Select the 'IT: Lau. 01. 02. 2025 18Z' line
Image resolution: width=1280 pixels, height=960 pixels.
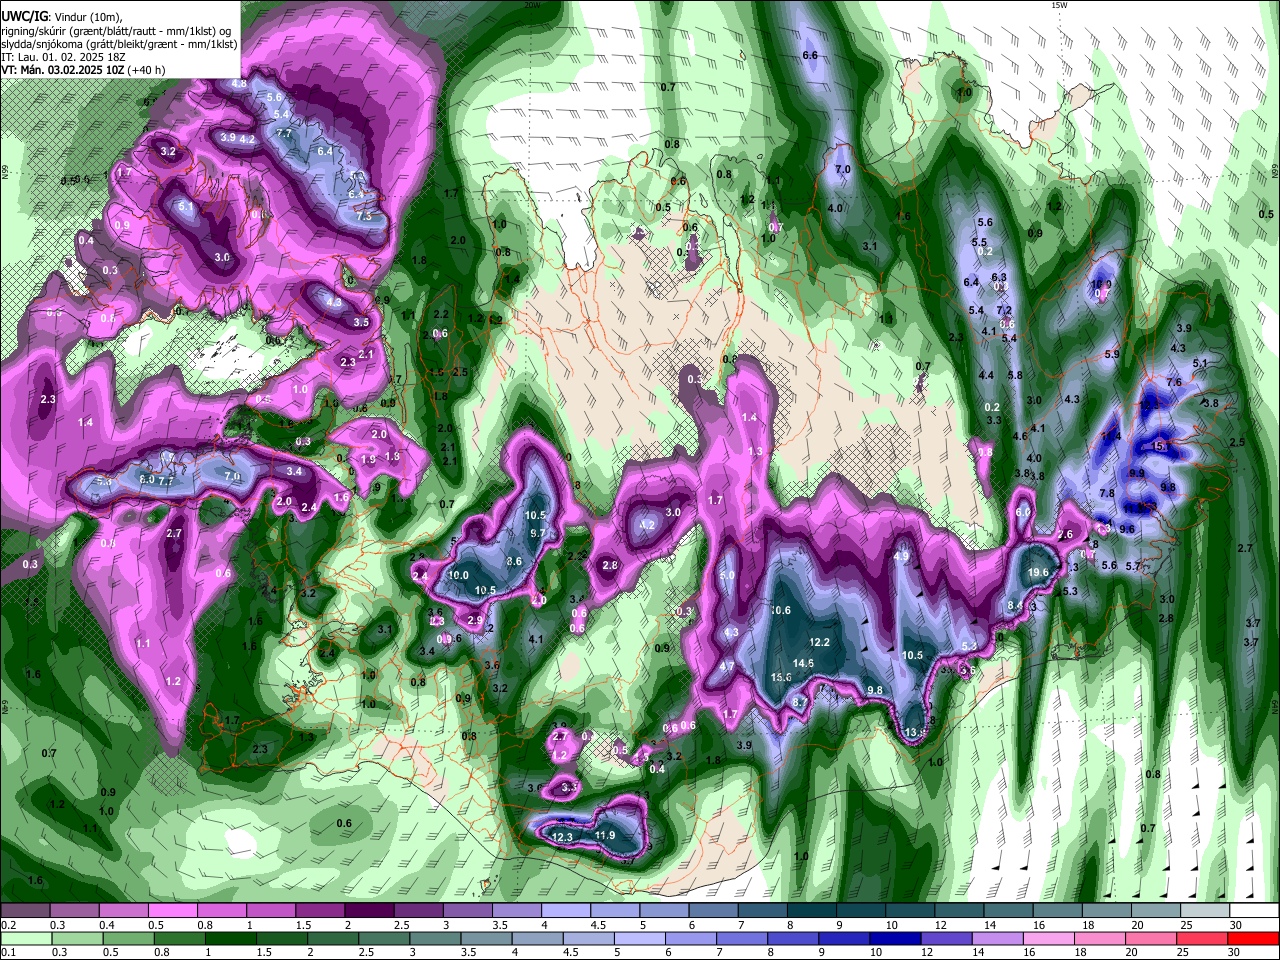point(63,57)
